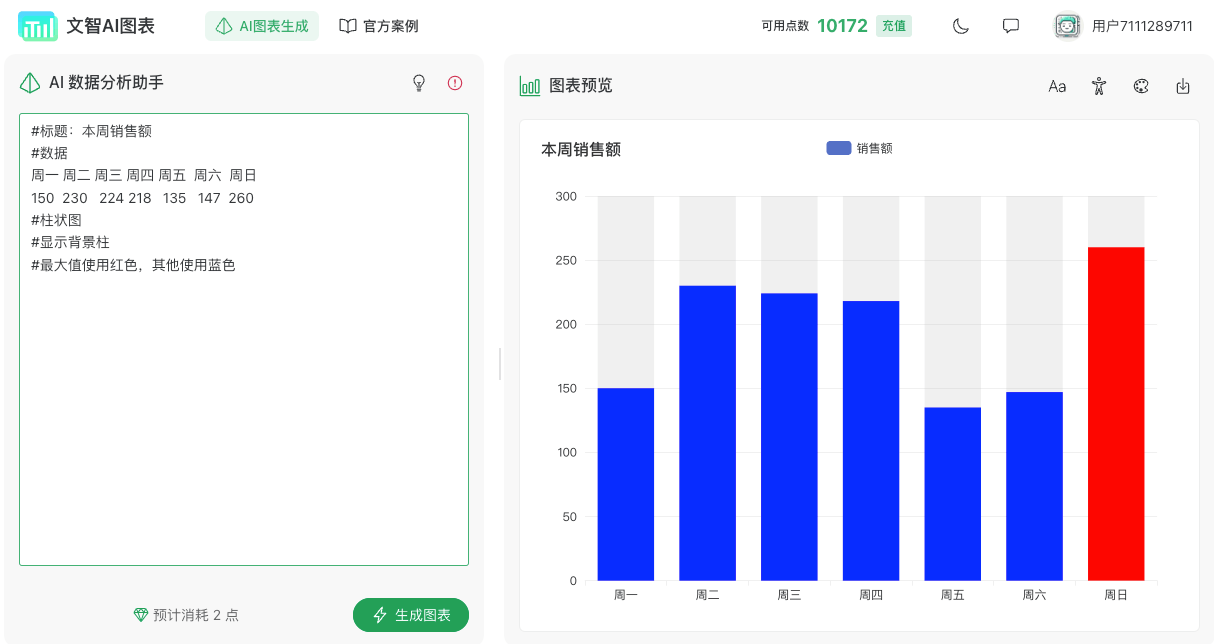Click the red exclamation info icon
Viewport: 1214px width, 644px height.
(x=455, y=83)
